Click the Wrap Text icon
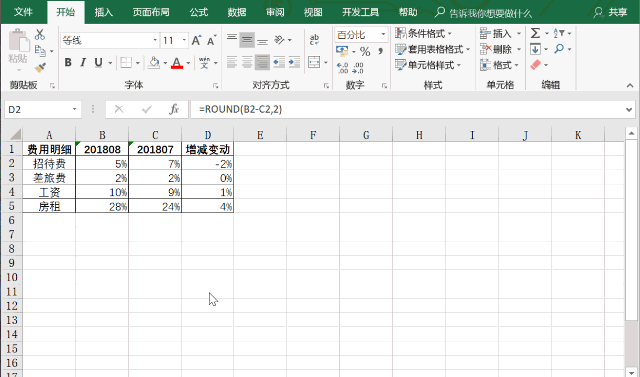The width and height of the screenshot is (640, 377). pyautogui.click(x=314, y=40)
